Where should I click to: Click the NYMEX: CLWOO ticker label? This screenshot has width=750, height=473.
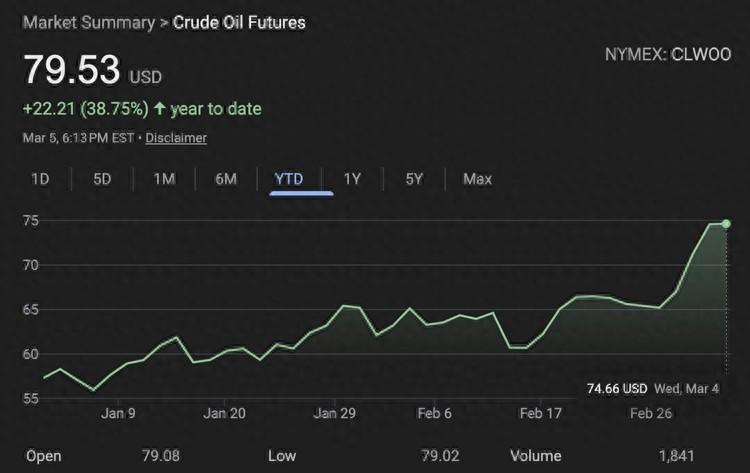pyautogui.click(x=666, y=54)
